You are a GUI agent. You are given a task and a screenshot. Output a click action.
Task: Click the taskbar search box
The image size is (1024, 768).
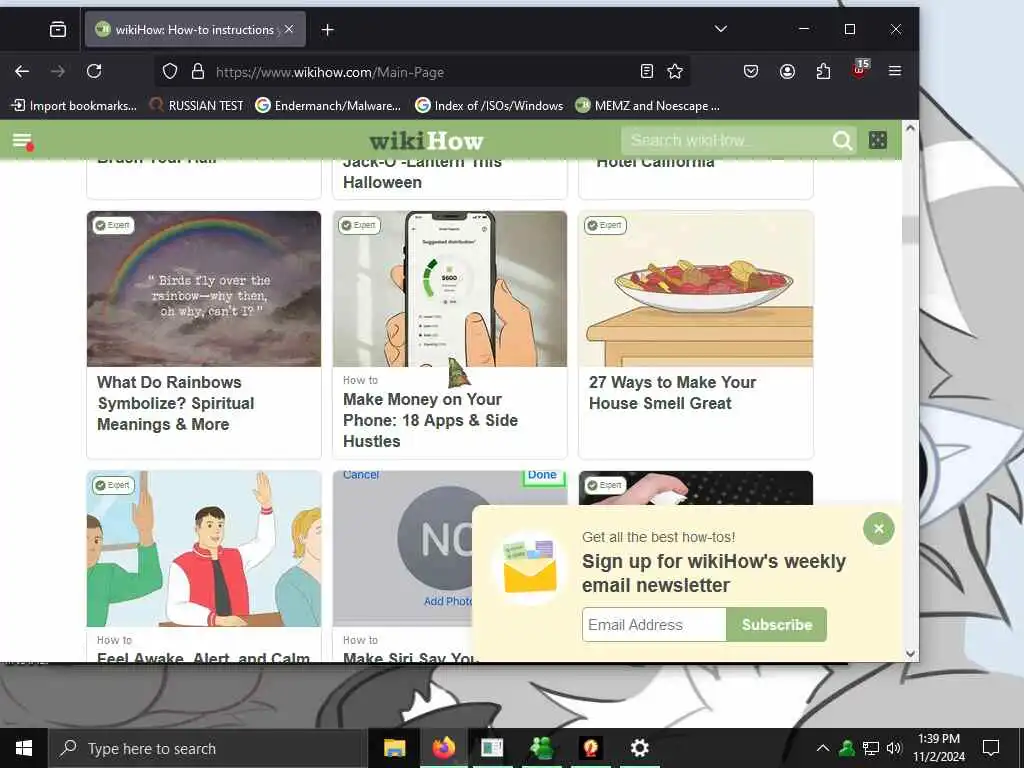coord(208,748)
